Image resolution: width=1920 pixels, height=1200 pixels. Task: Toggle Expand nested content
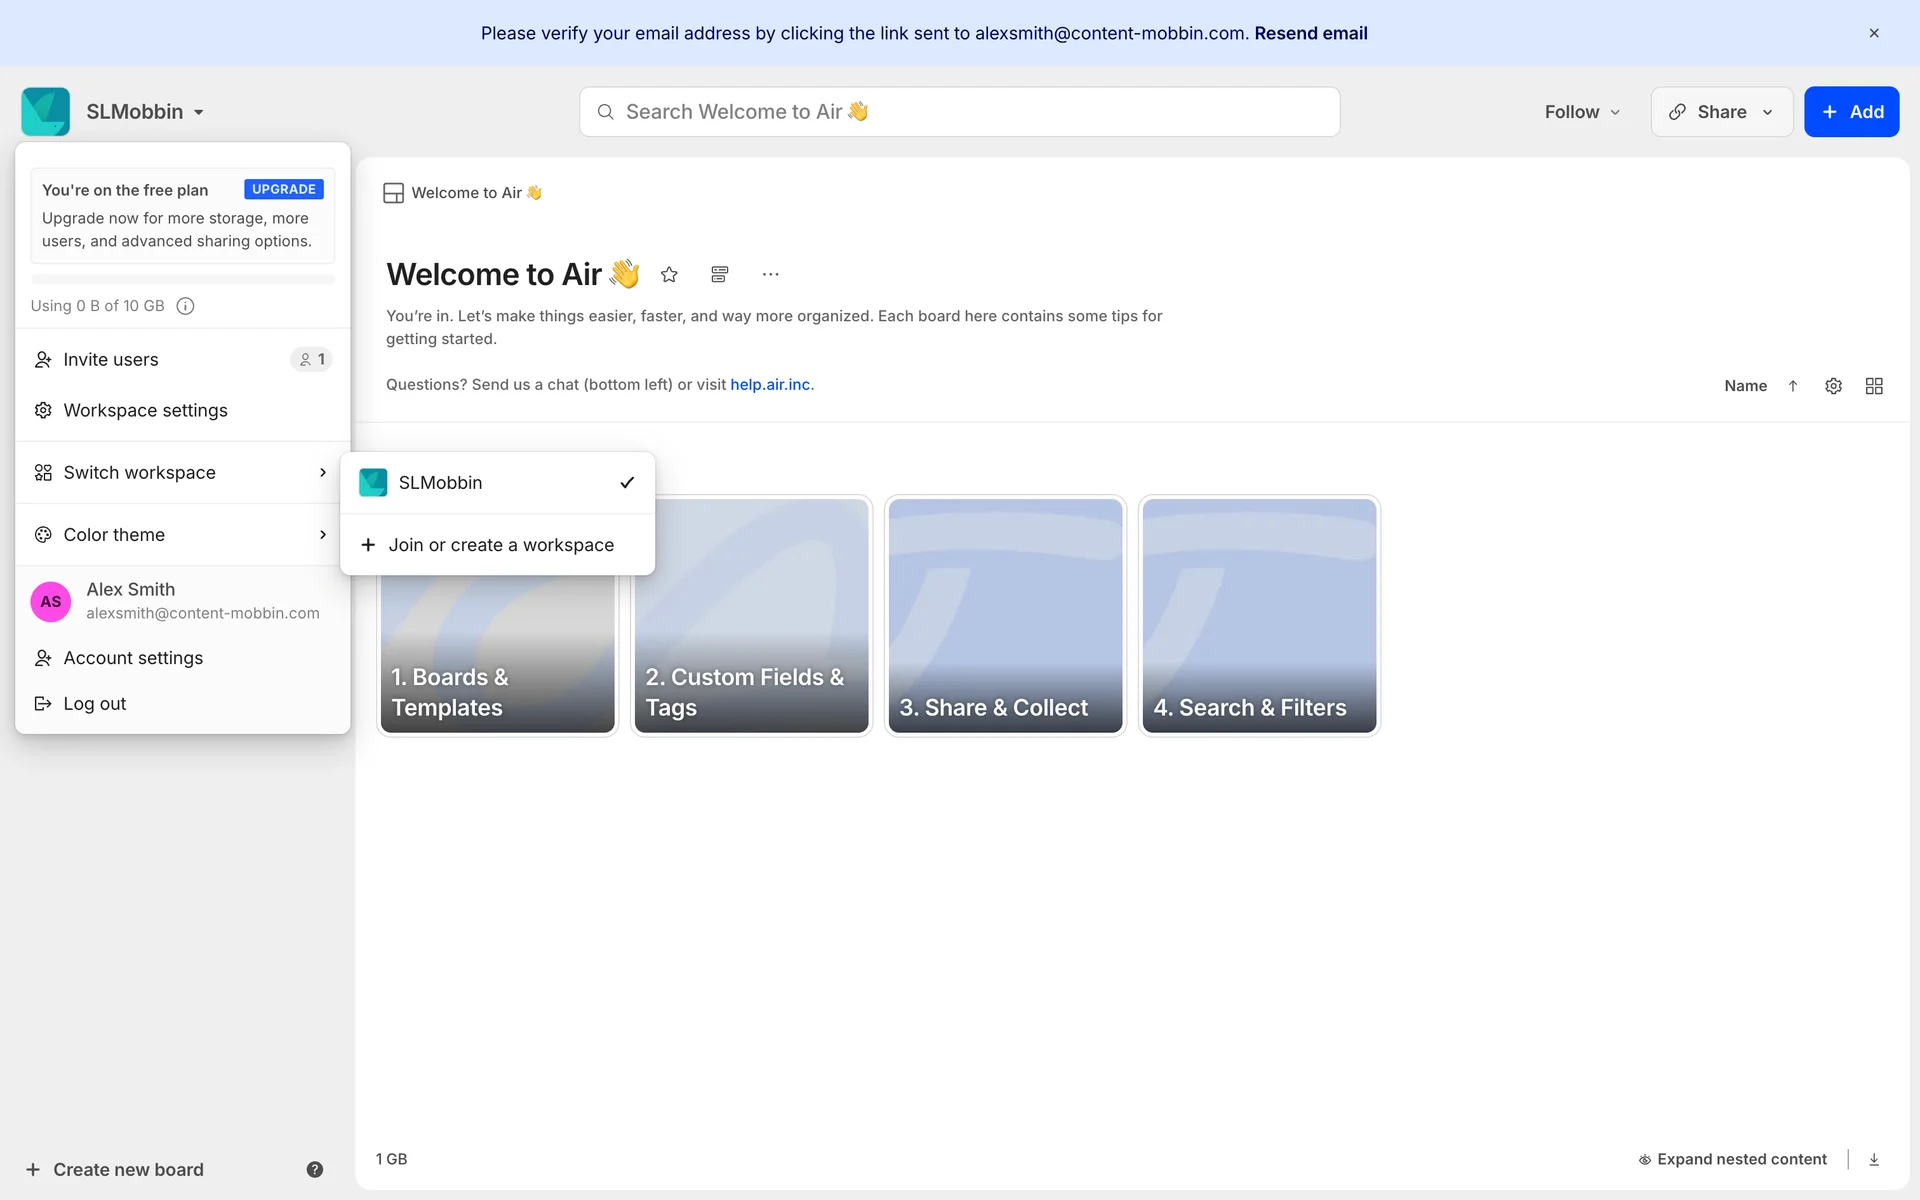pos(1732,1159)
